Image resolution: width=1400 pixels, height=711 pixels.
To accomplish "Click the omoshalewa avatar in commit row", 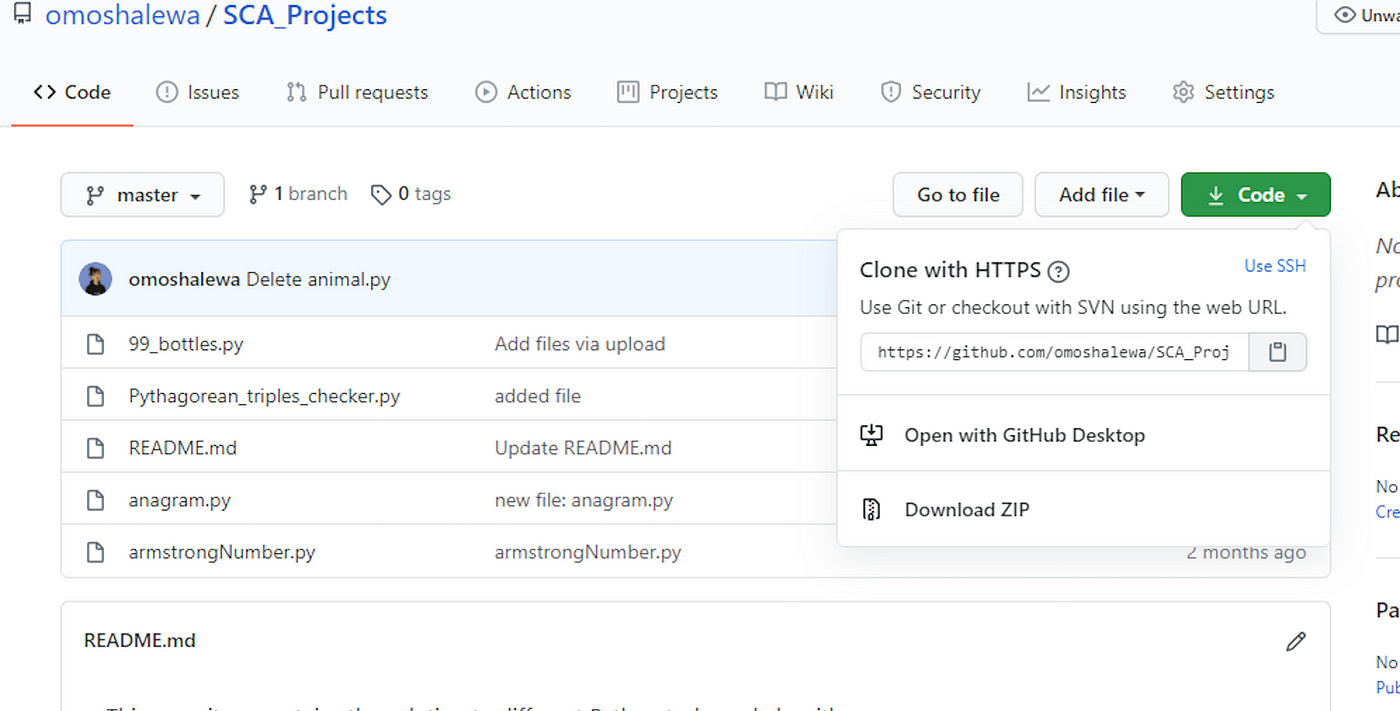I will [95, 279].
